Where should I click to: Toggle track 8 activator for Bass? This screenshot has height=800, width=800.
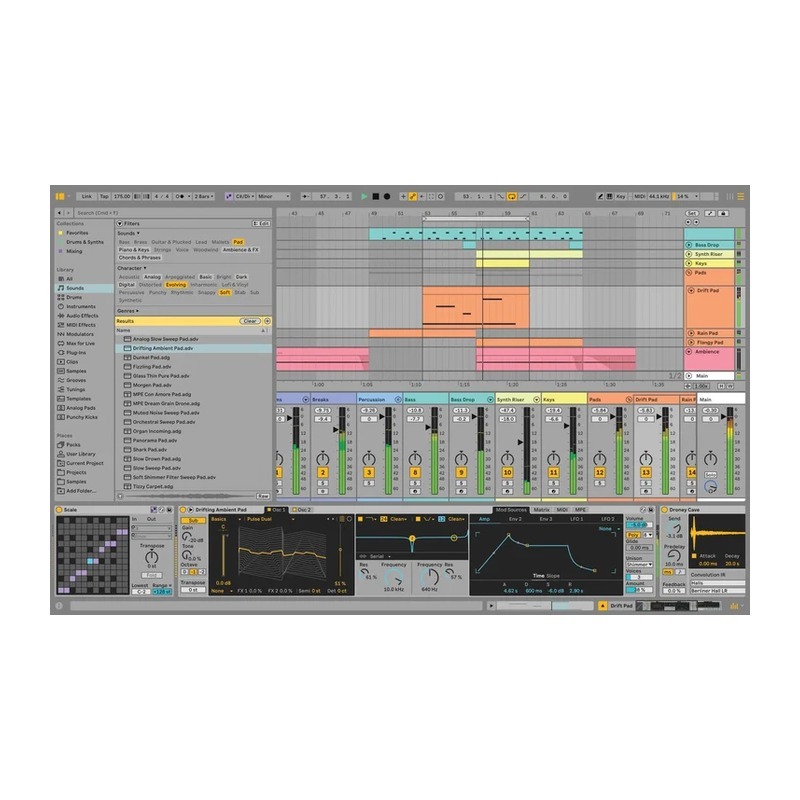coord(415,473)
